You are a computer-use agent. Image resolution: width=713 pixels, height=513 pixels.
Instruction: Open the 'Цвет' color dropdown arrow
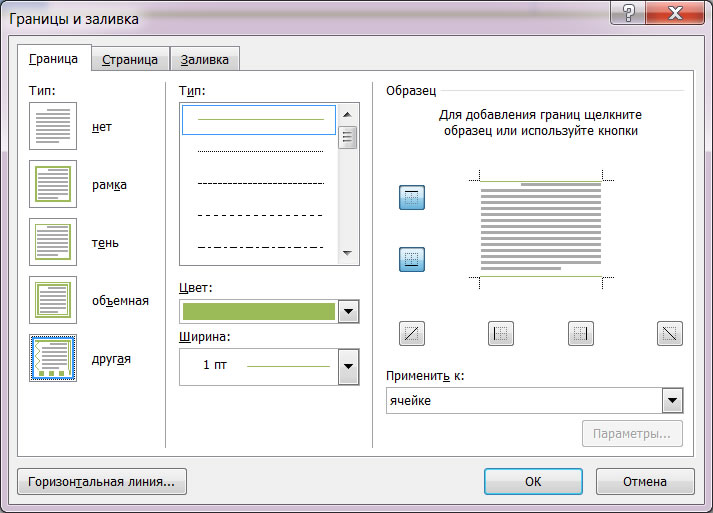(348, 312)
